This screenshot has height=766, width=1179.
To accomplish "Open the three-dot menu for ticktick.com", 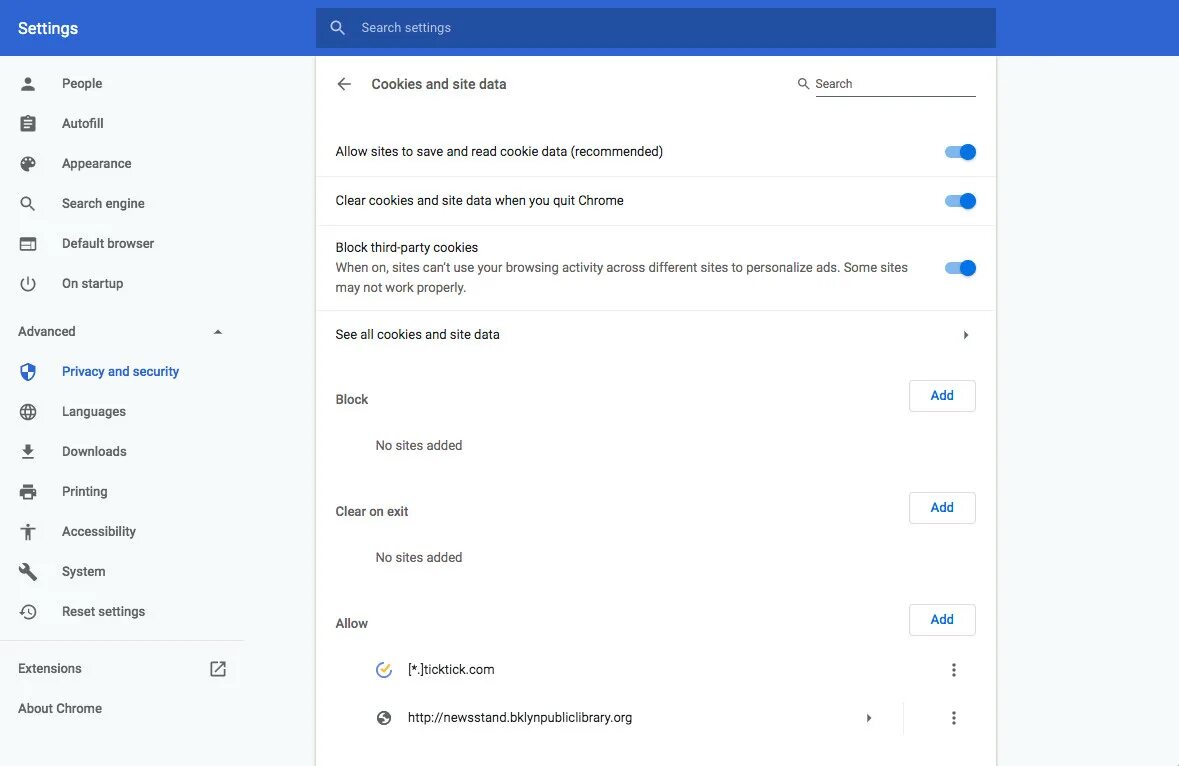I will [x=954, y=670].
